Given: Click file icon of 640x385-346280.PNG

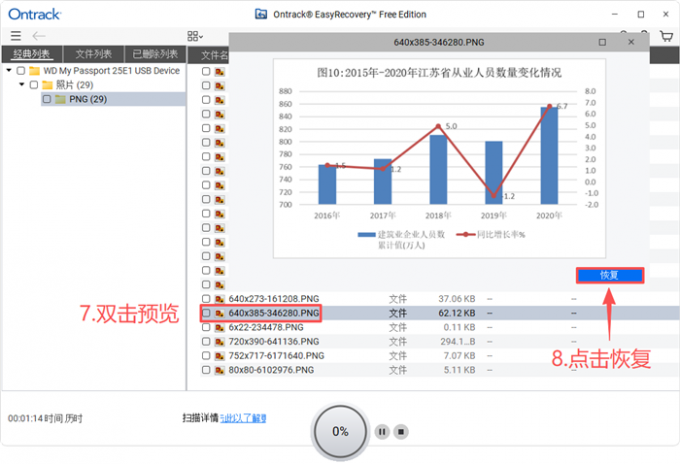Looking at the screenshot, I should 220,313.
